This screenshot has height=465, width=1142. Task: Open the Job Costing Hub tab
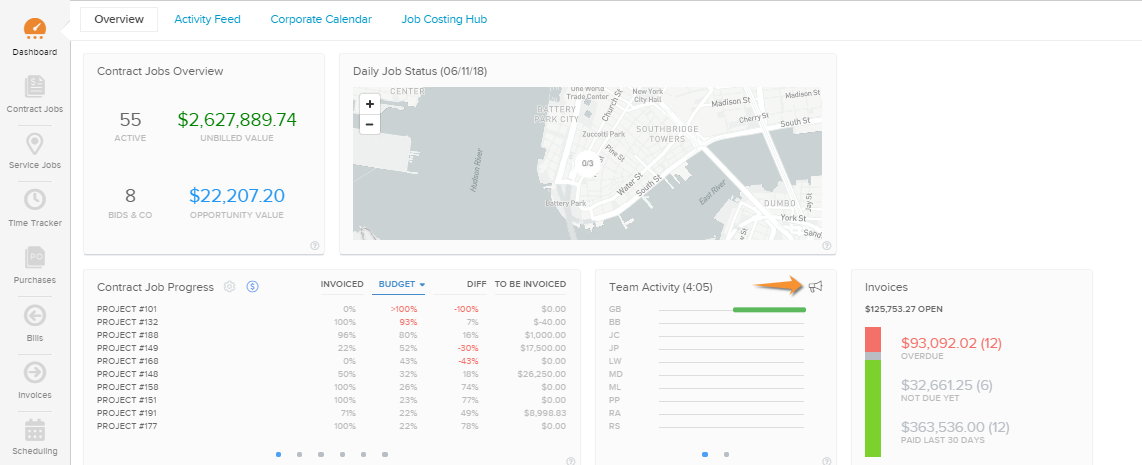[444, 19]
